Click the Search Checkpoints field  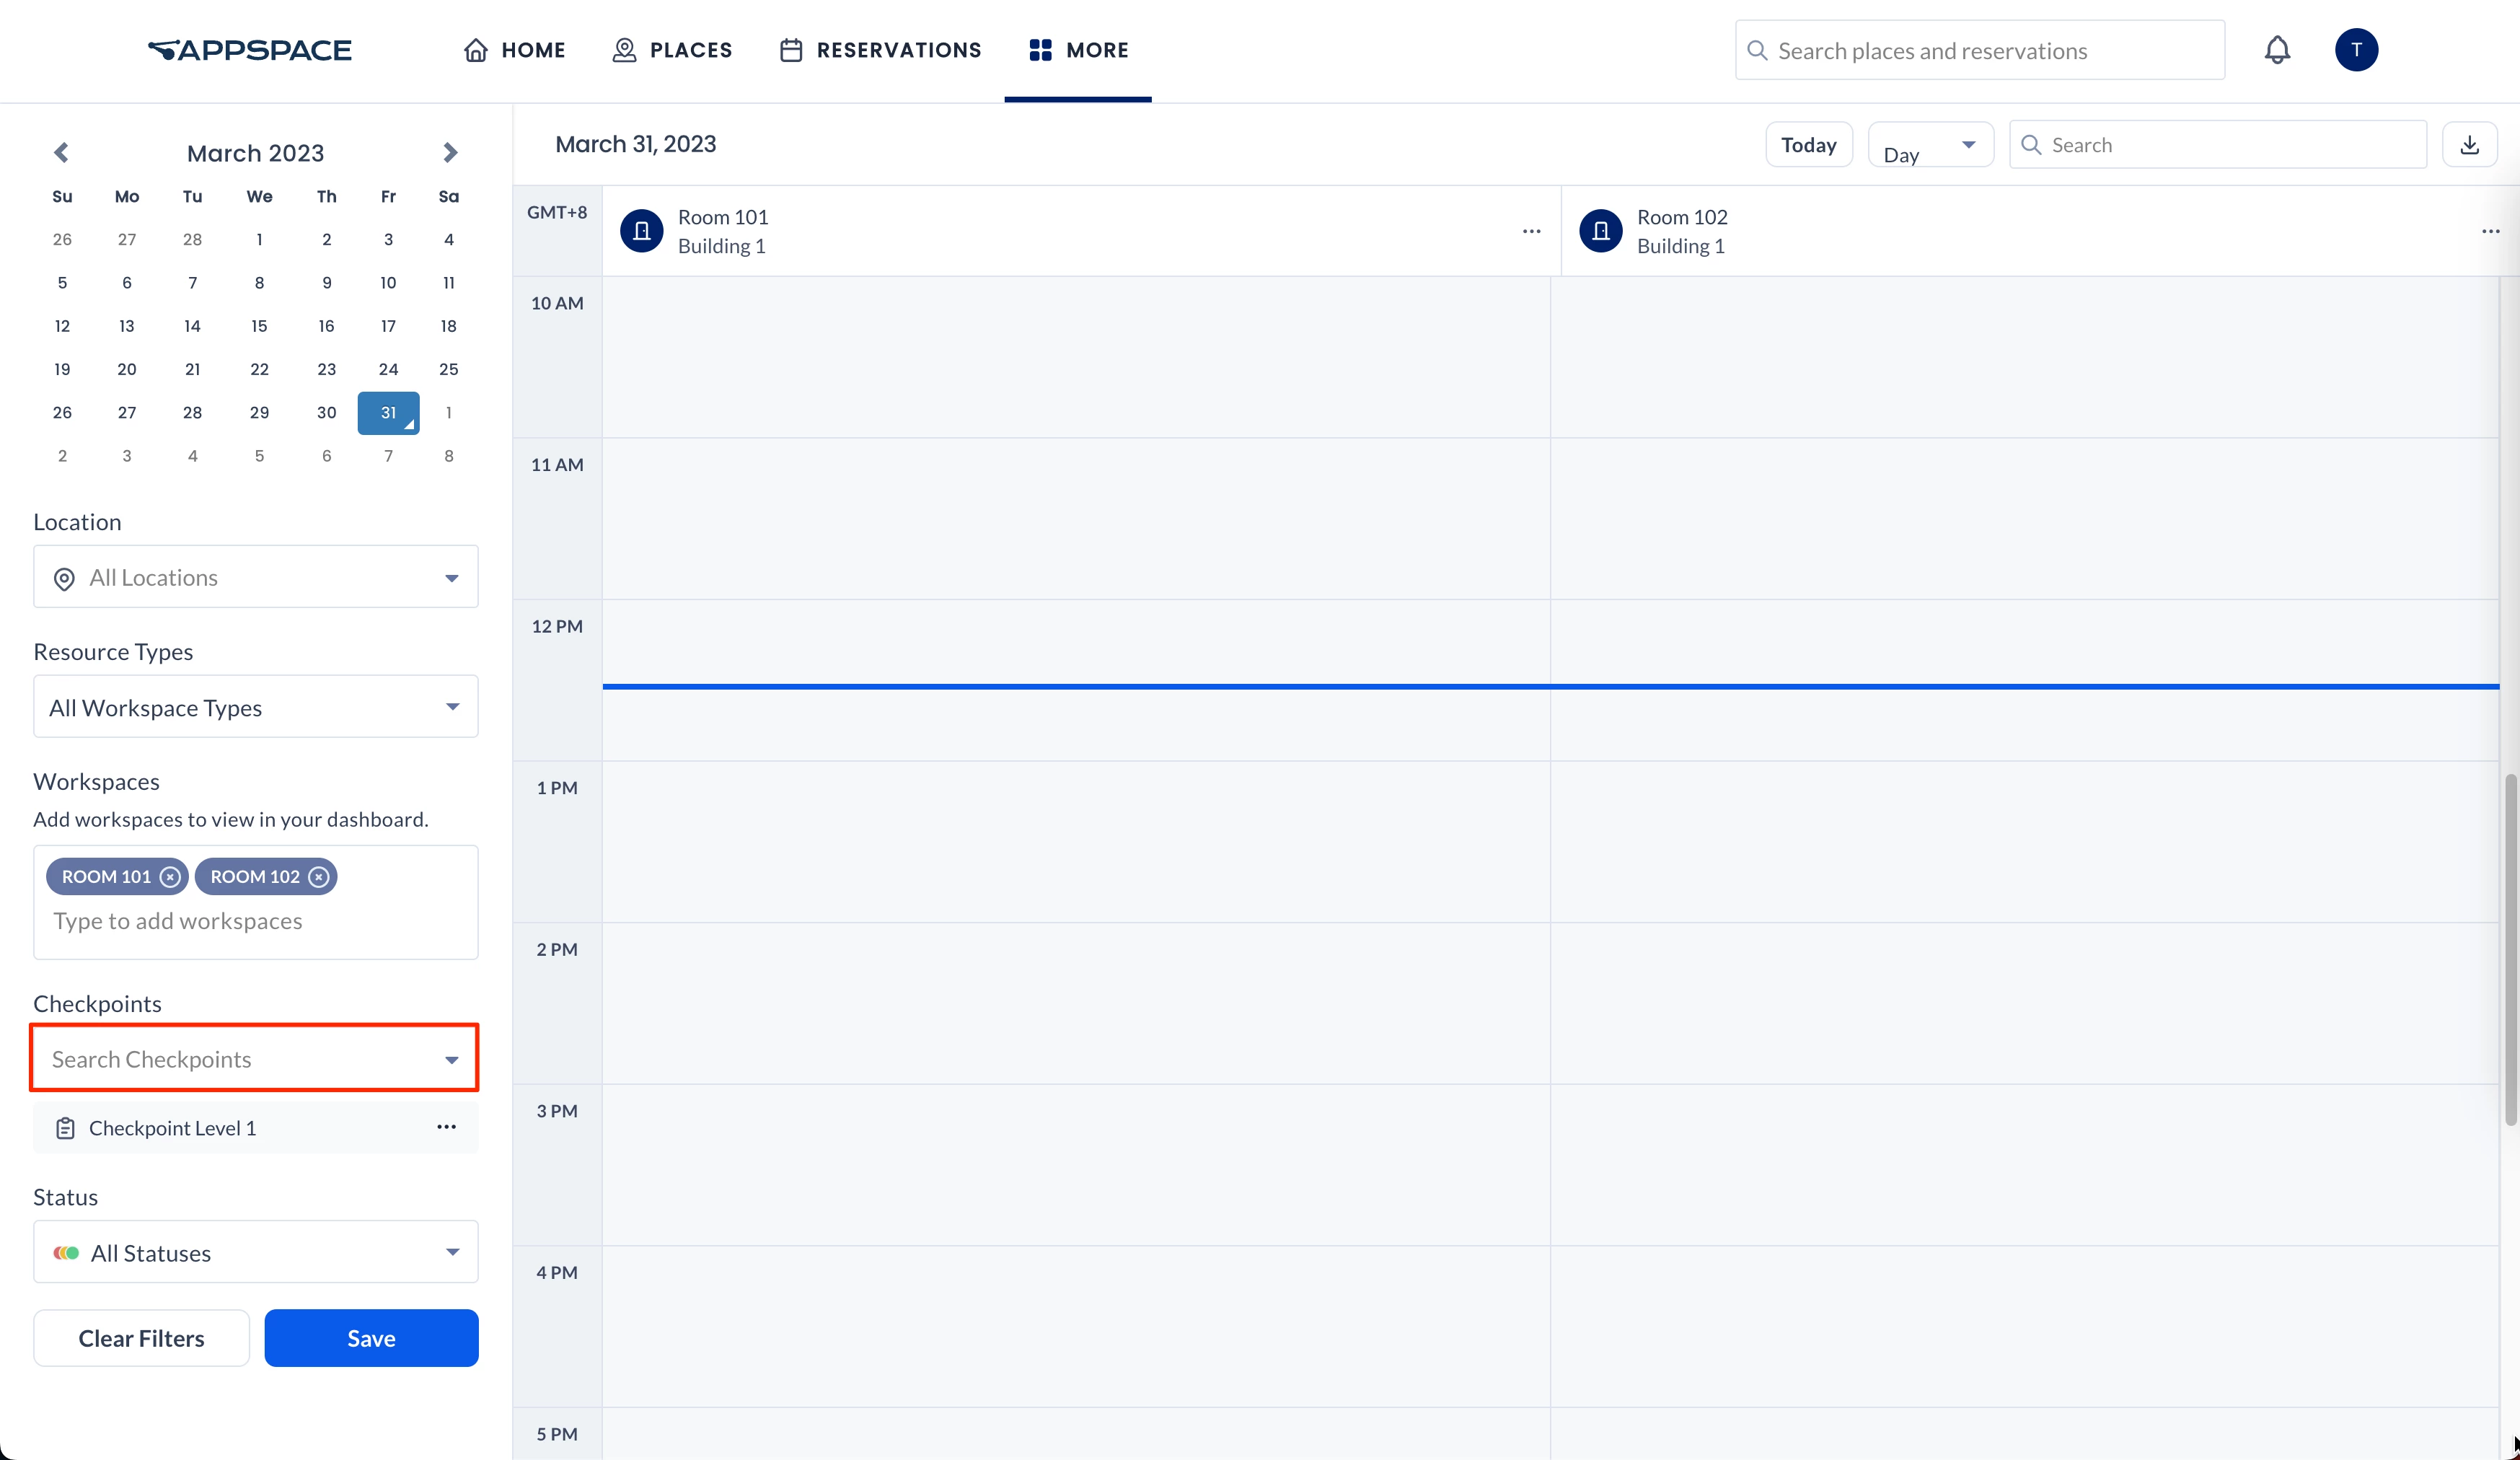tap(240, 1059)
